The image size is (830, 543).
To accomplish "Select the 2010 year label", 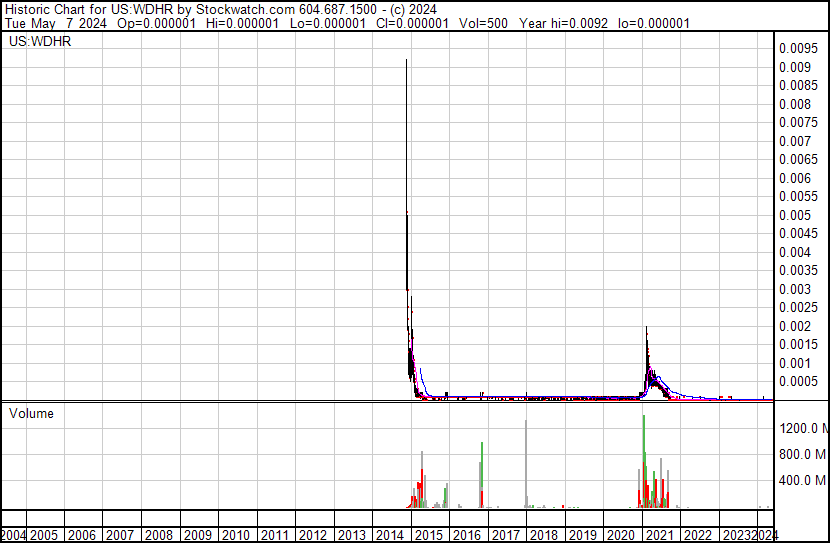I will point(236,535).
